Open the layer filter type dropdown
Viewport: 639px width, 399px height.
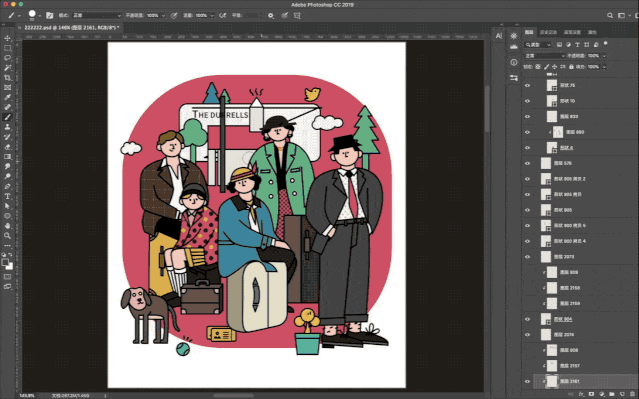(538, 44)
